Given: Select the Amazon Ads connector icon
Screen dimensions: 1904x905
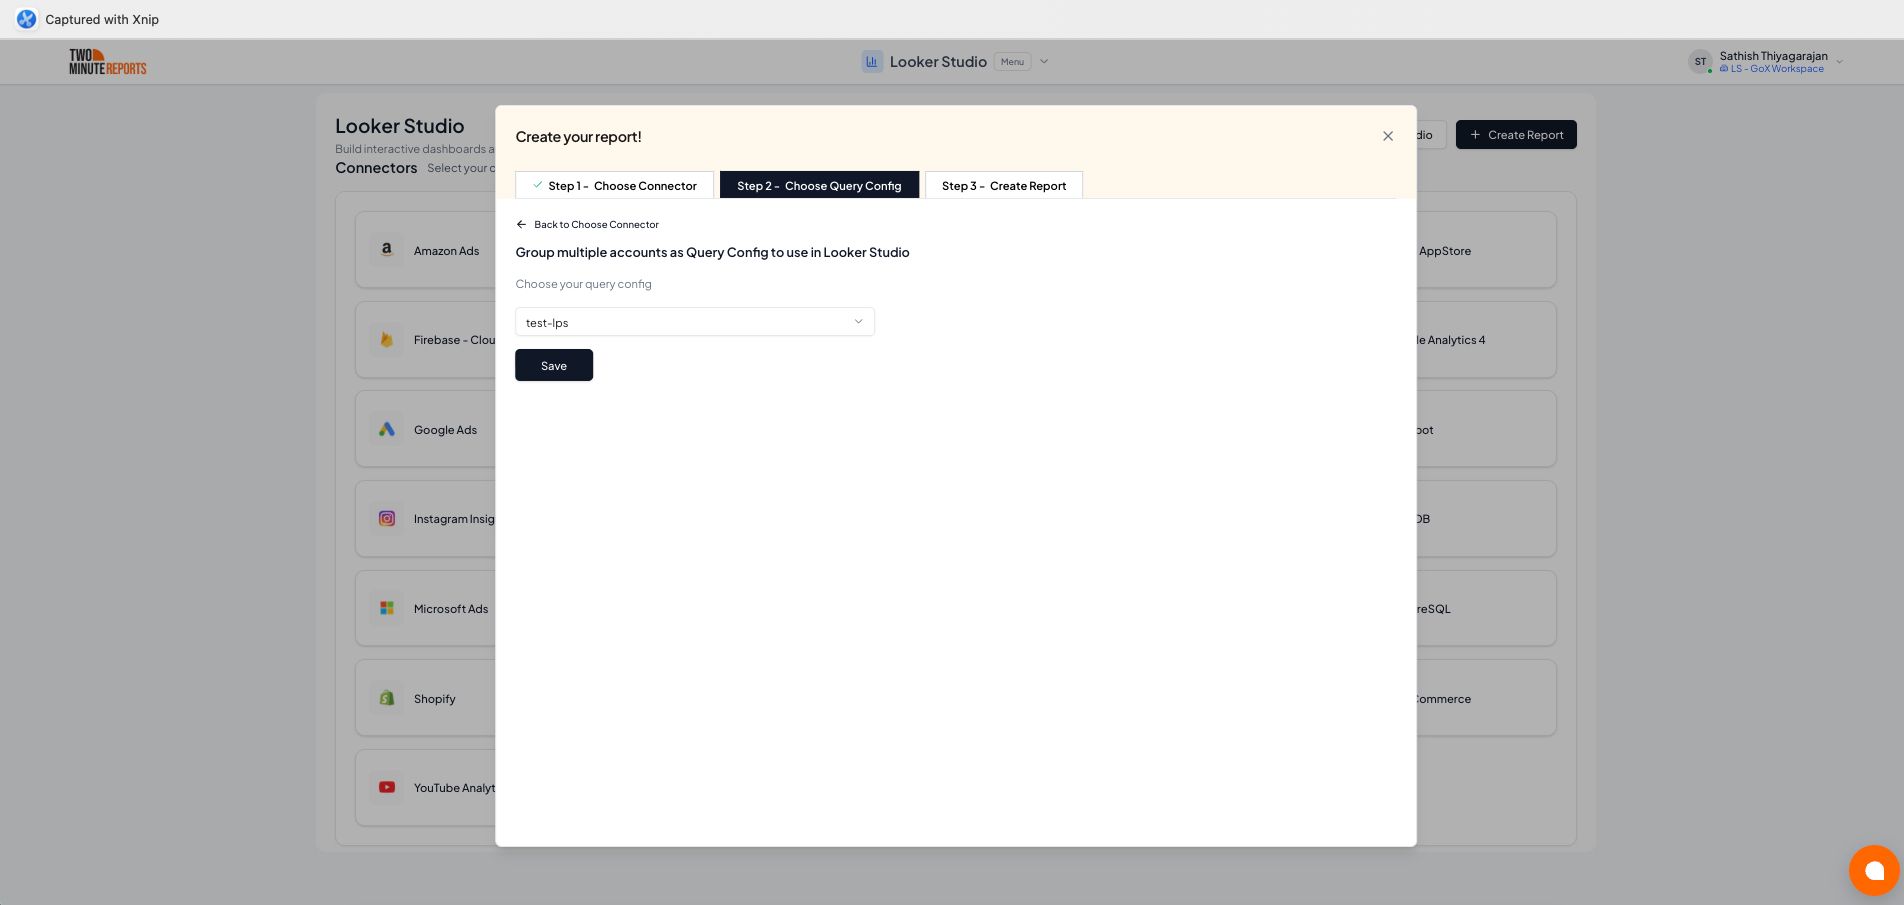Looking at the screenshot, I should 387,250.
